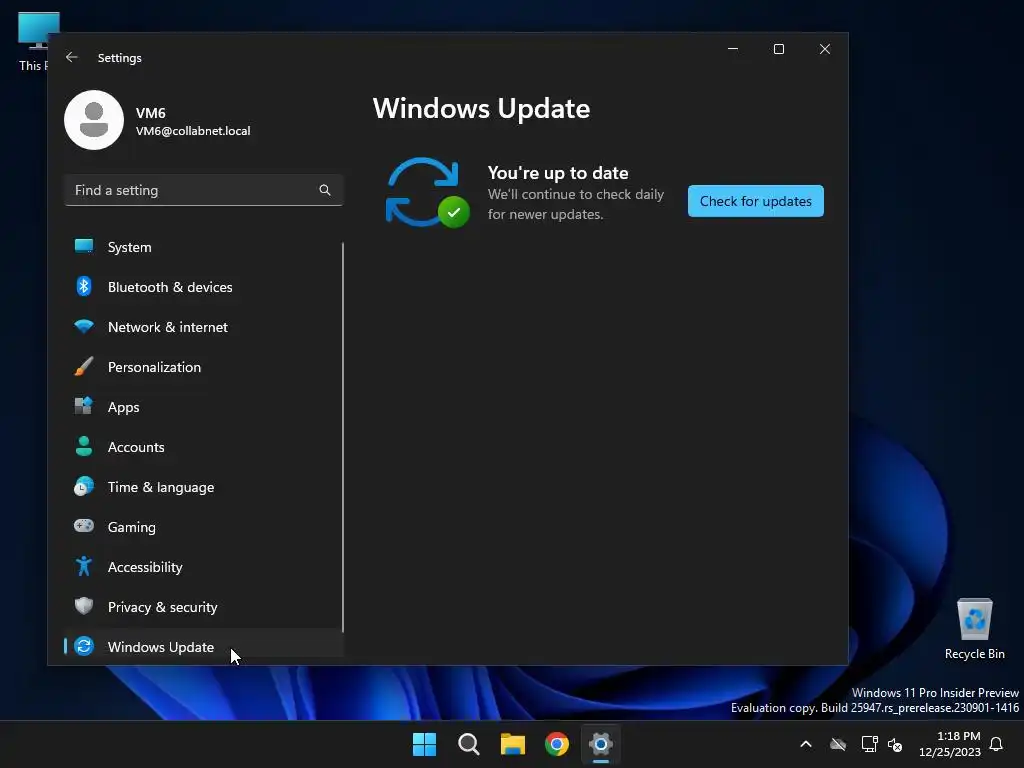
Task: Open taskbar Search
Action: [468, 744]
